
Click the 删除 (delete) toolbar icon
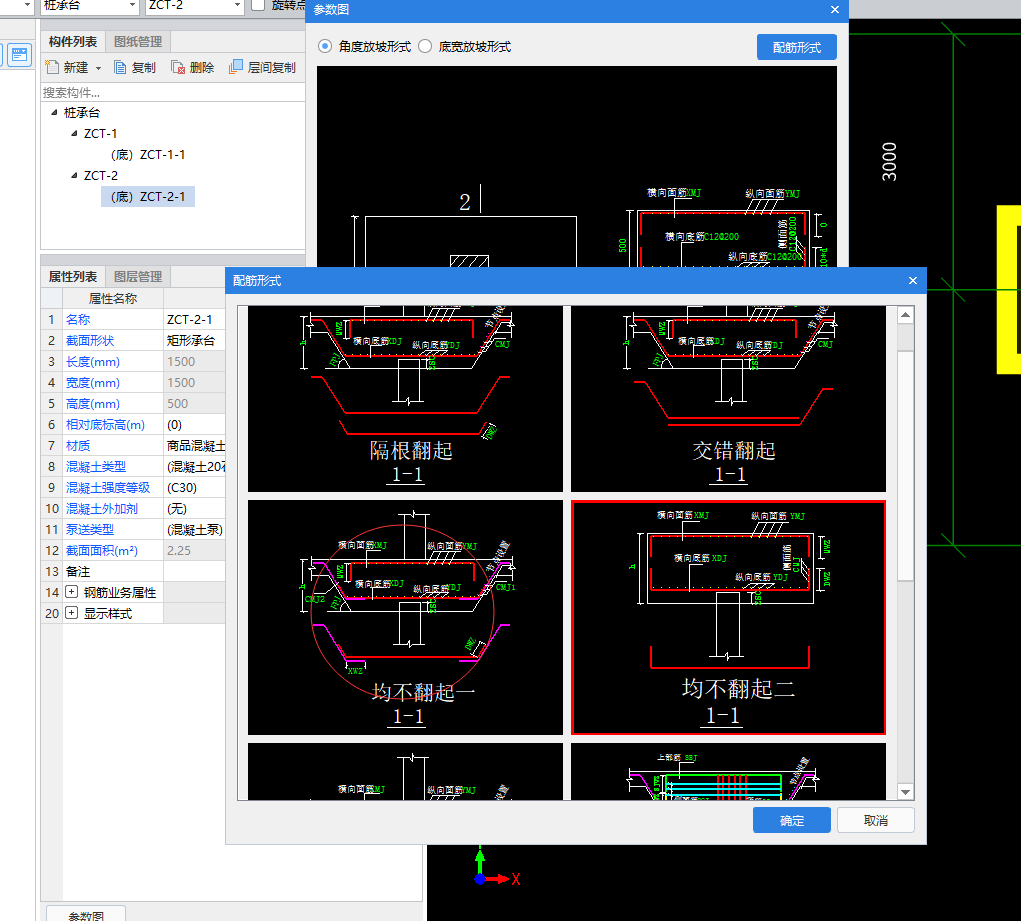[178, 67]
